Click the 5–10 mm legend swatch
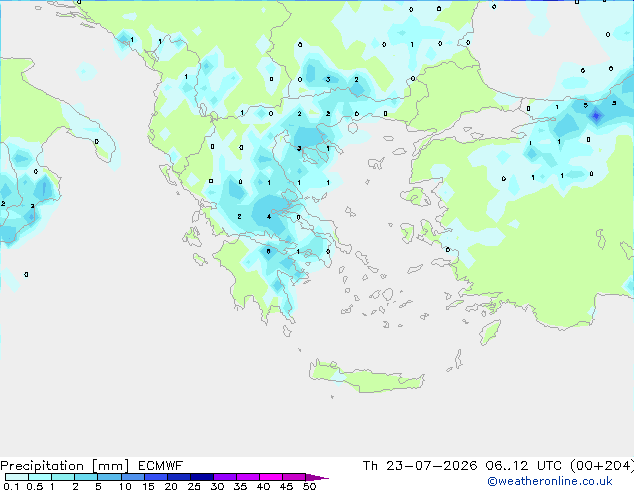 pos(109,477)
